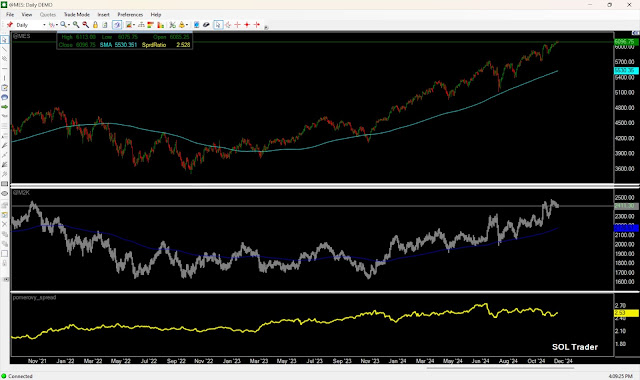Toggle the lock drawings icon in sidebar
The image size is (640, 380).
point(4,263)
